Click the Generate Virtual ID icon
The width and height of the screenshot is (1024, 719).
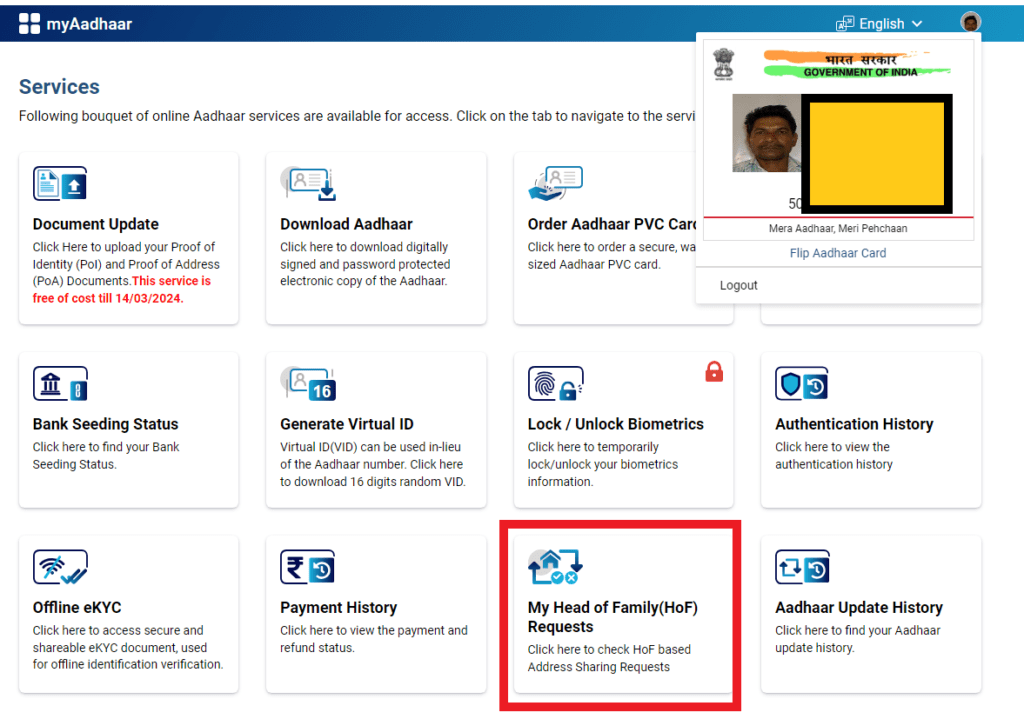[x=308, y=383]
